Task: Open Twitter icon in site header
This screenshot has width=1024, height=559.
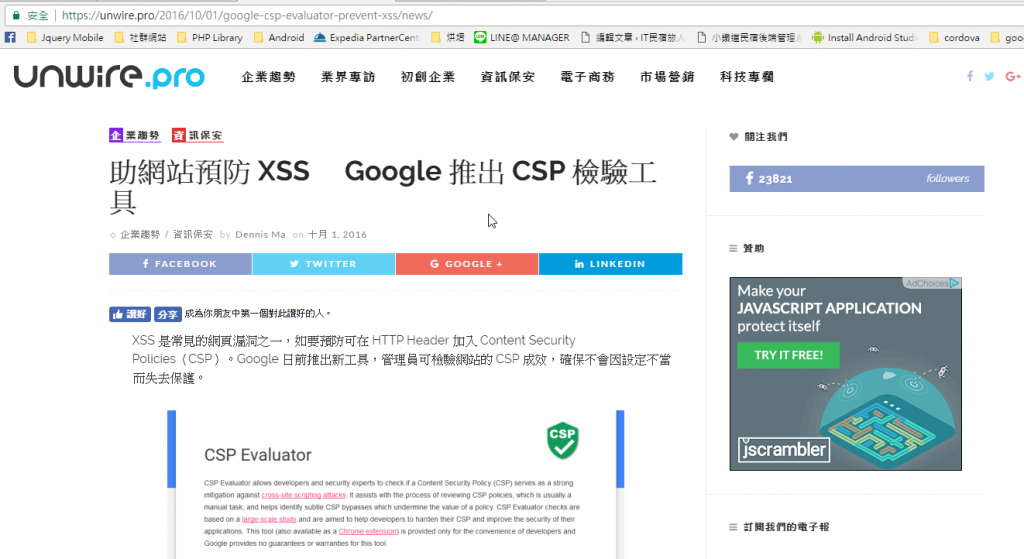Action: coord(989,76)
